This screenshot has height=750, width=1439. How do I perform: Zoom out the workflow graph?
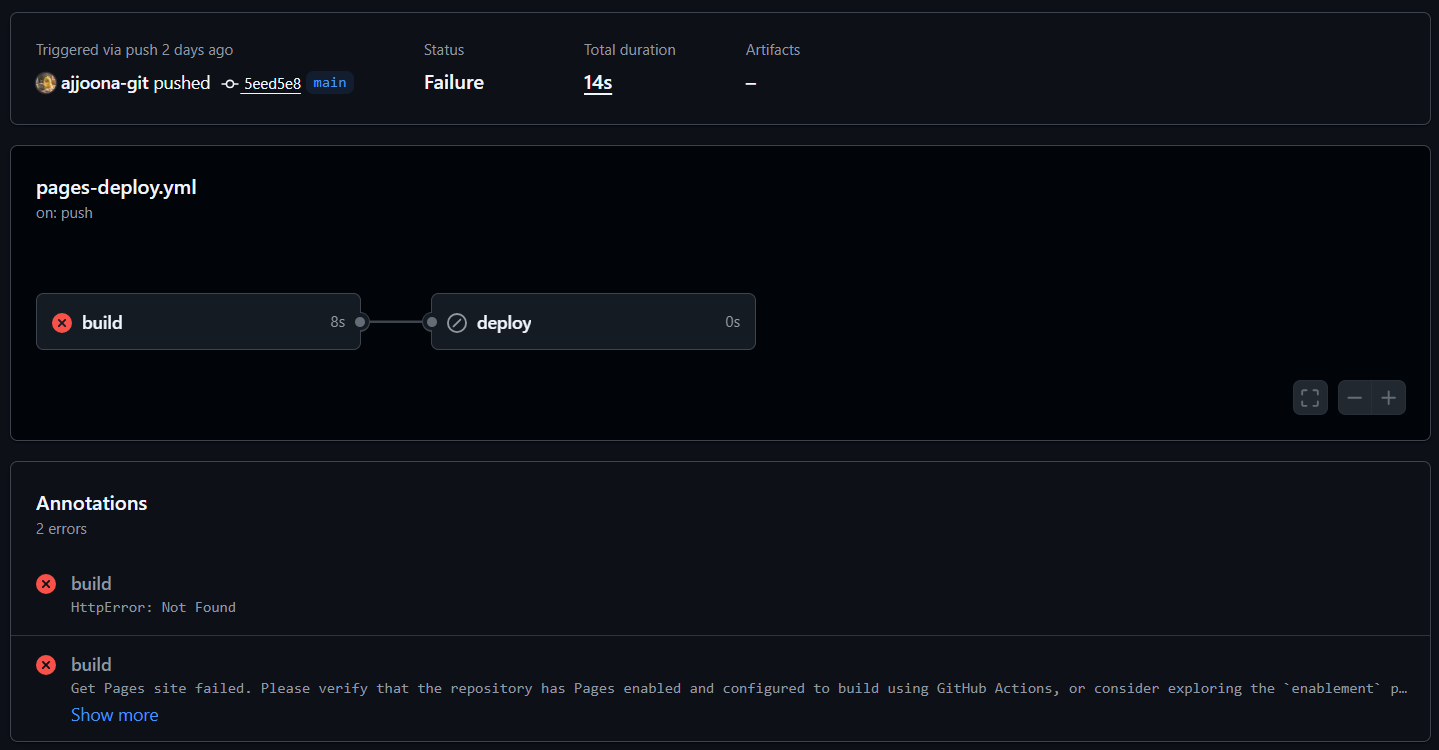tap(1355, 398)
